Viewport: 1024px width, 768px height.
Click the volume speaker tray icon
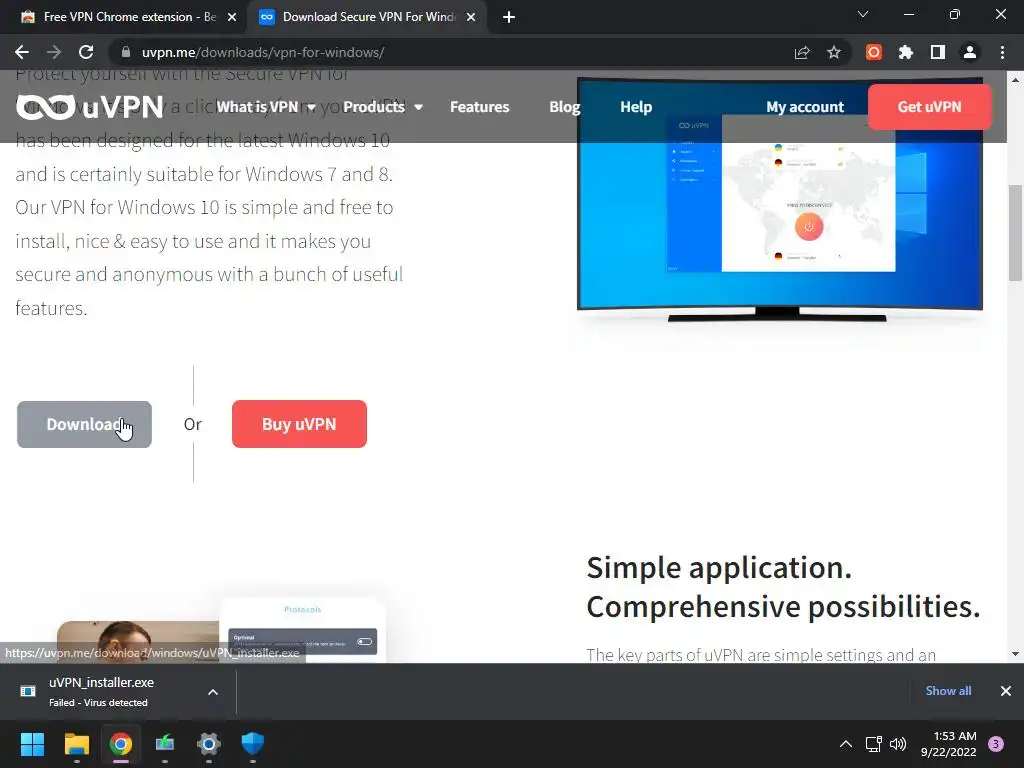point(899,744)
